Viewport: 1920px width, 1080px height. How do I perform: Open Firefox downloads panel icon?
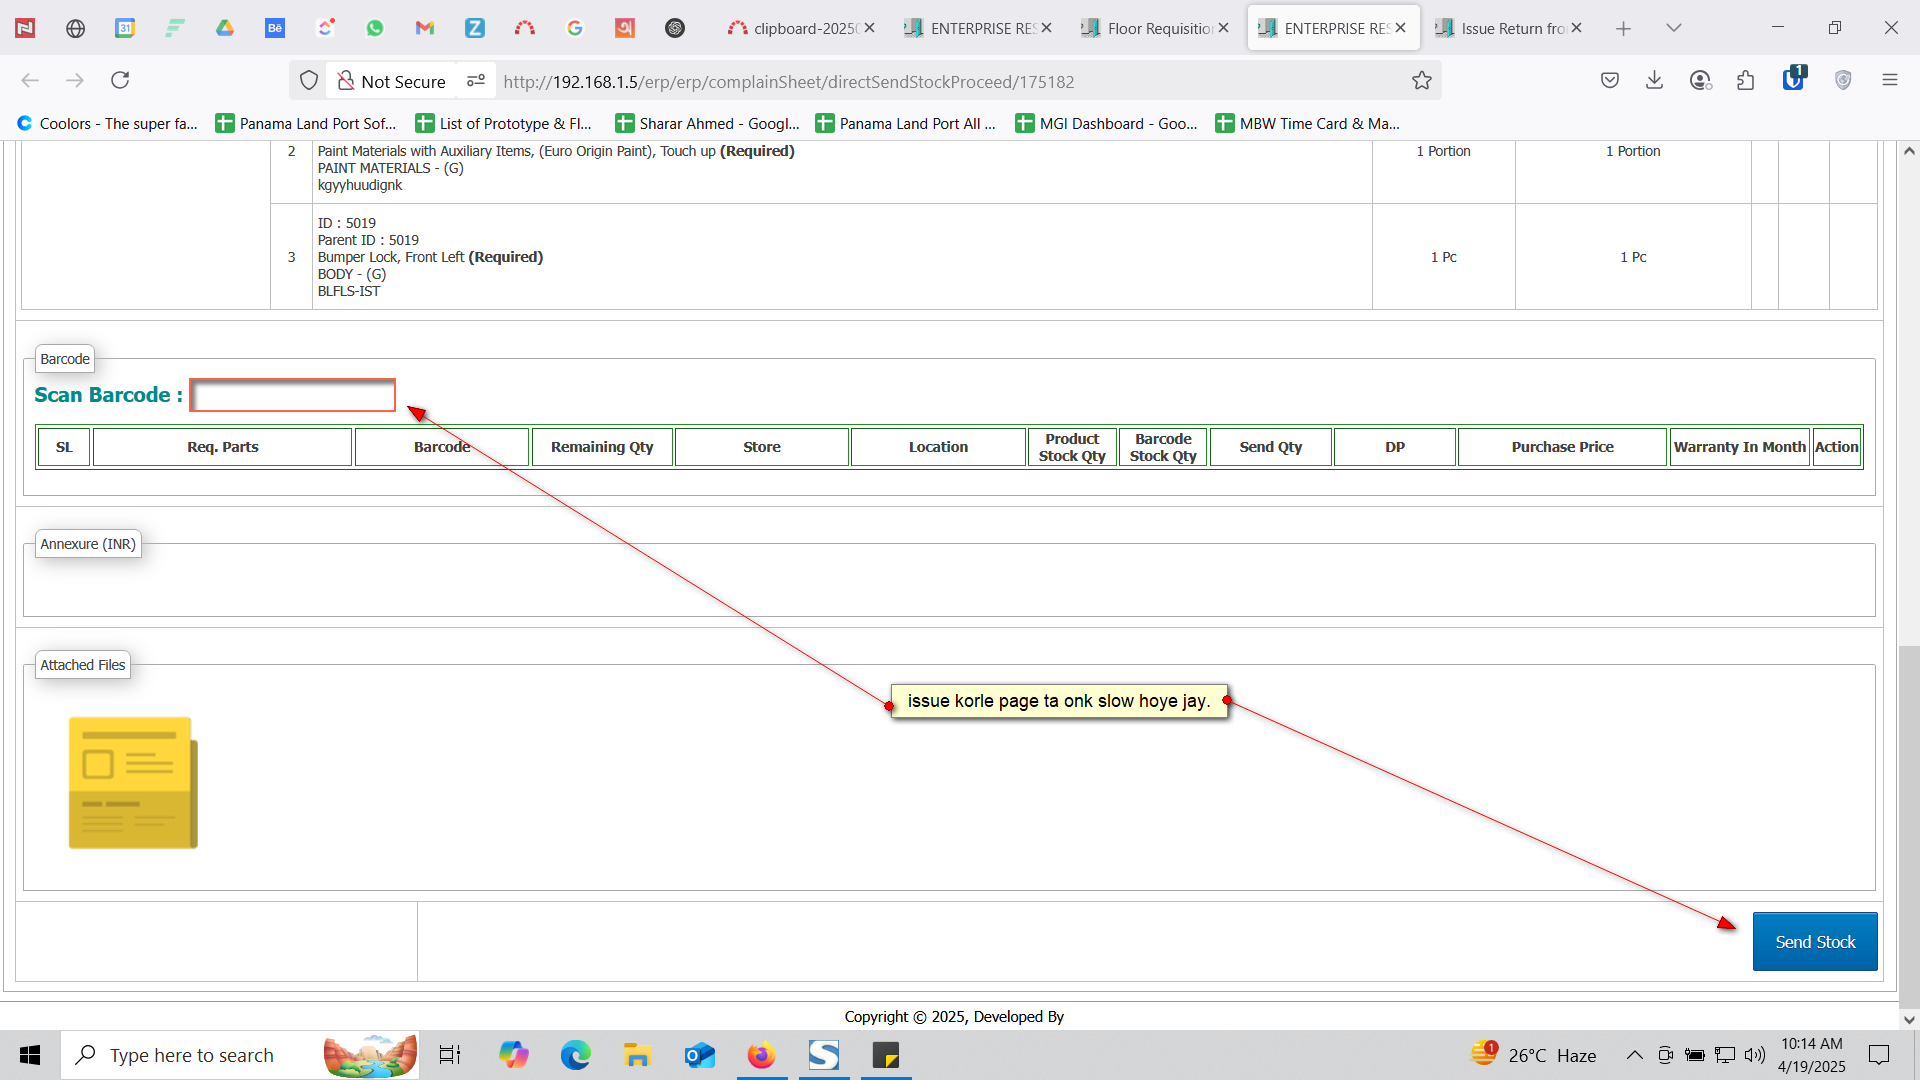(1654, 81)
